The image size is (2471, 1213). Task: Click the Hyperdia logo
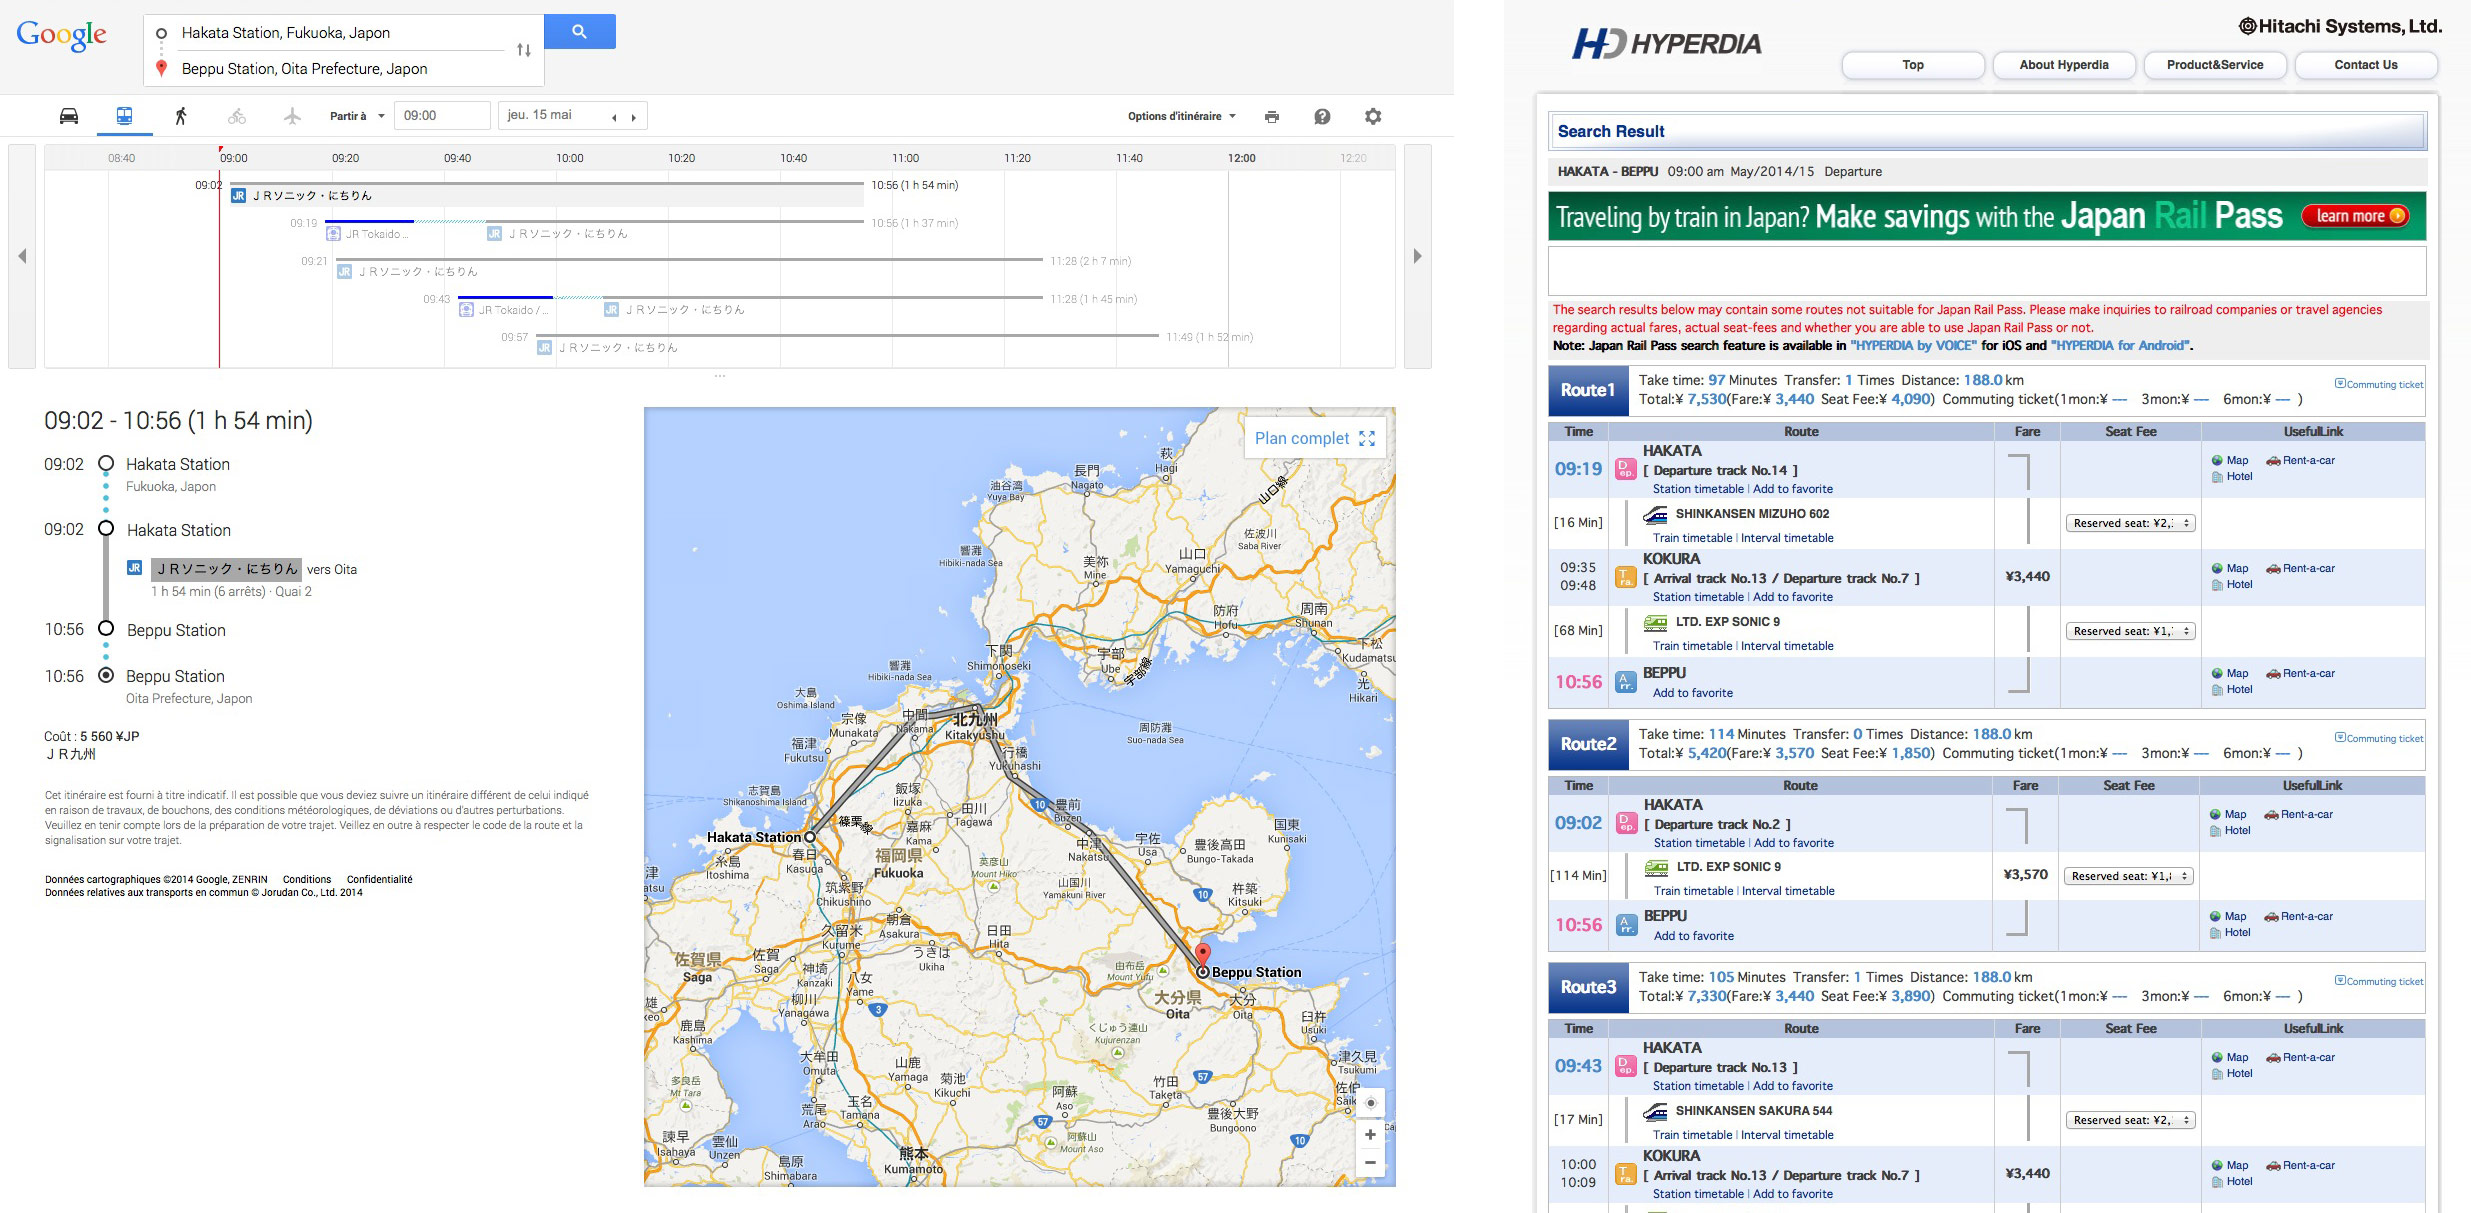click(x=1667, y=43)
